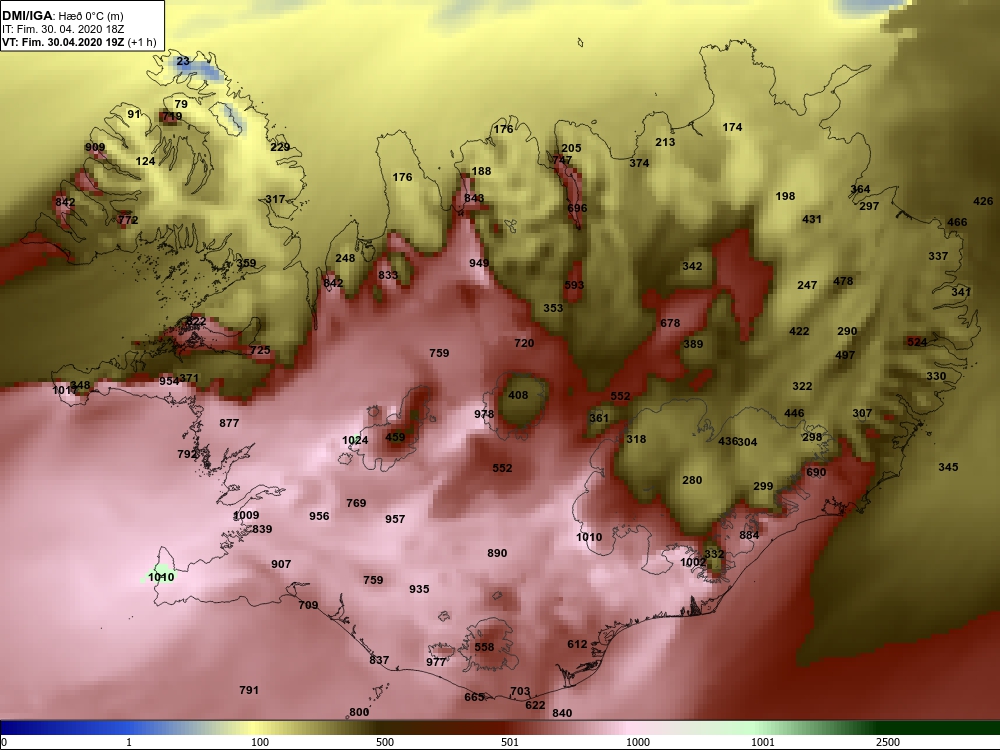Image resolution: width=1000 pixels, height=750 pixels.
Task: Select the 280 map value
Action: coord(692,480)
